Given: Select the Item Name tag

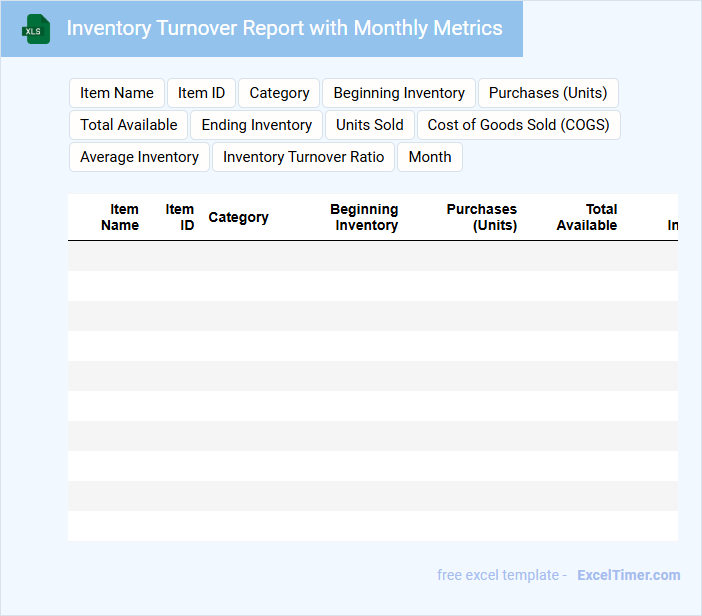Looking at the screenshot, I should [x=117, y=93].
